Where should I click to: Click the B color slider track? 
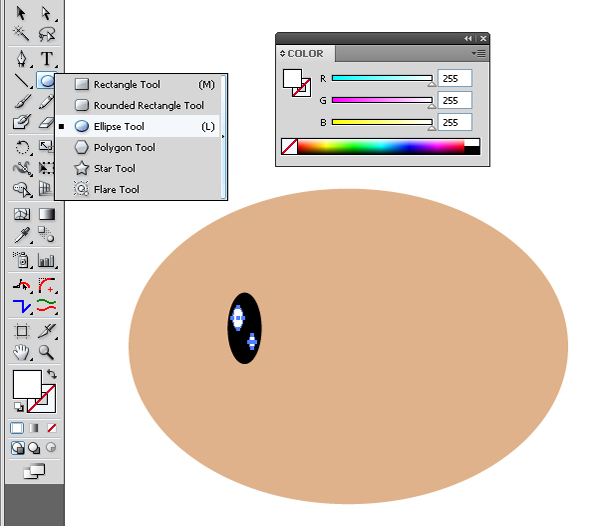[x=382, y=122]
